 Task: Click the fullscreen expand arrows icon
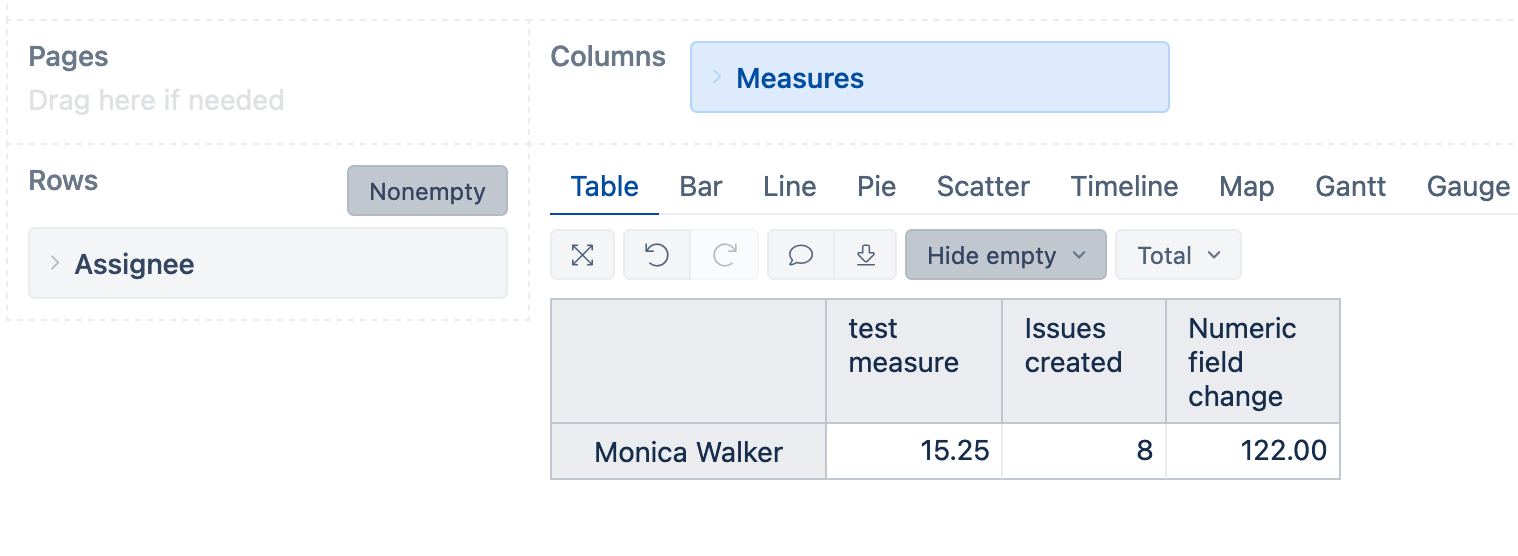[582, 255]
